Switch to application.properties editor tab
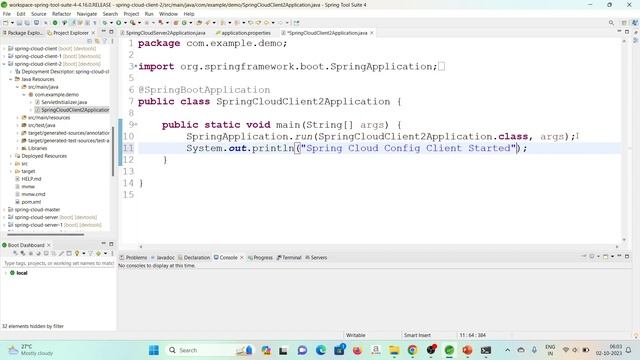 pyautogui.click(x=243, y=33)
